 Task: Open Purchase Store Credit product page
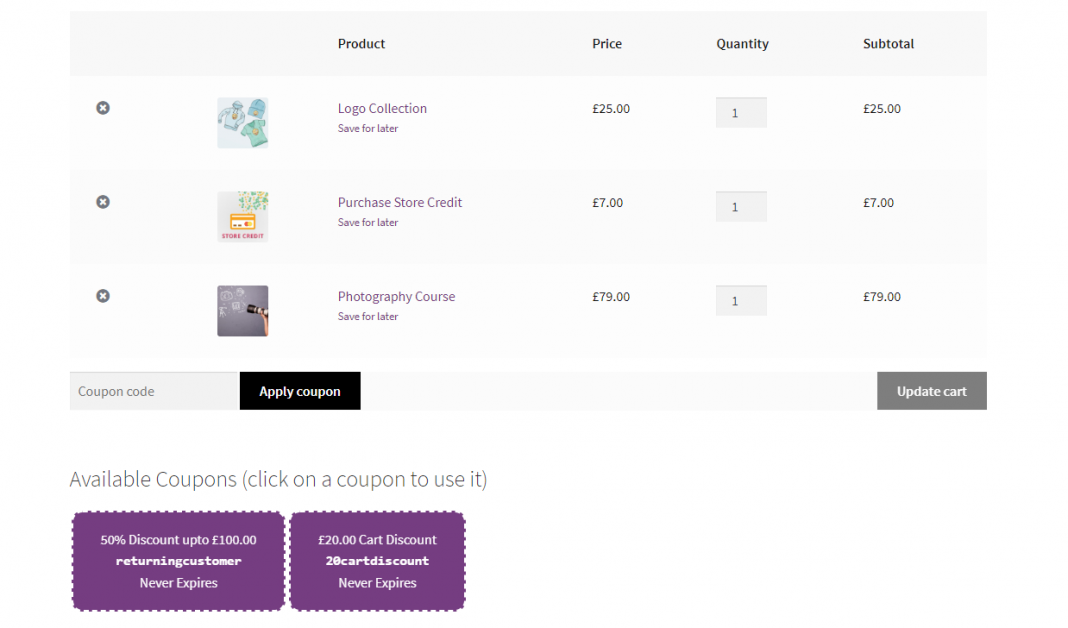pyautogui.click(x=399, y=202)
